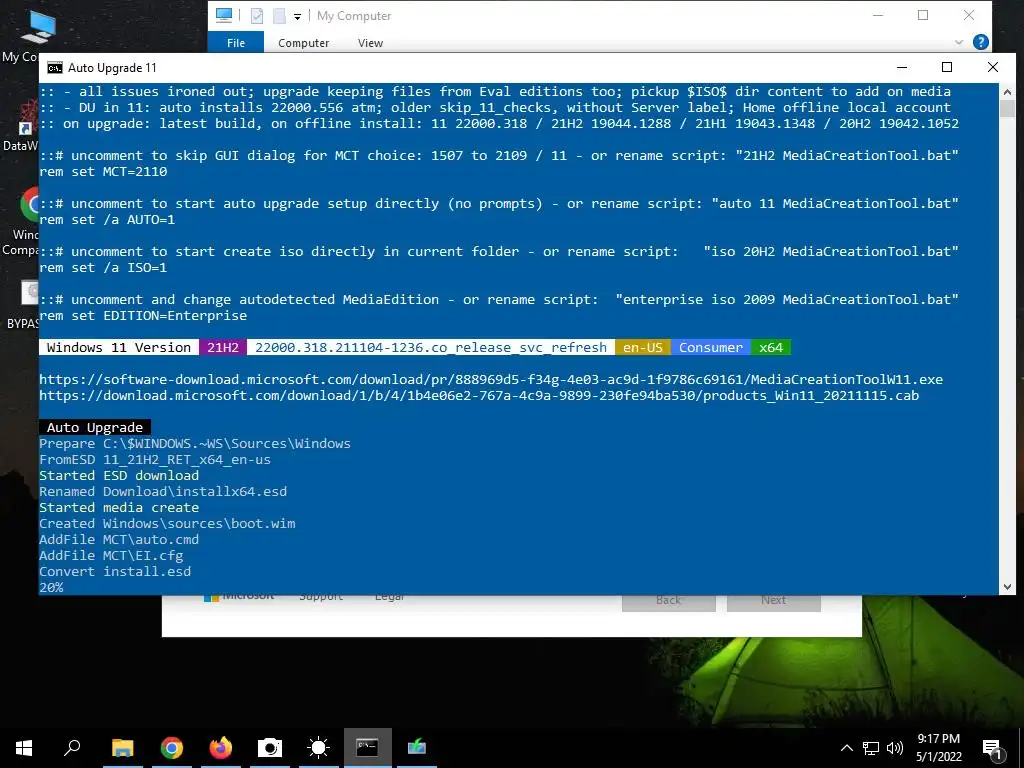Screen dimensions: 1024x768
Task: Click 'AddFile MCT\EI.cfg' line
Action: tap(111, 555)
